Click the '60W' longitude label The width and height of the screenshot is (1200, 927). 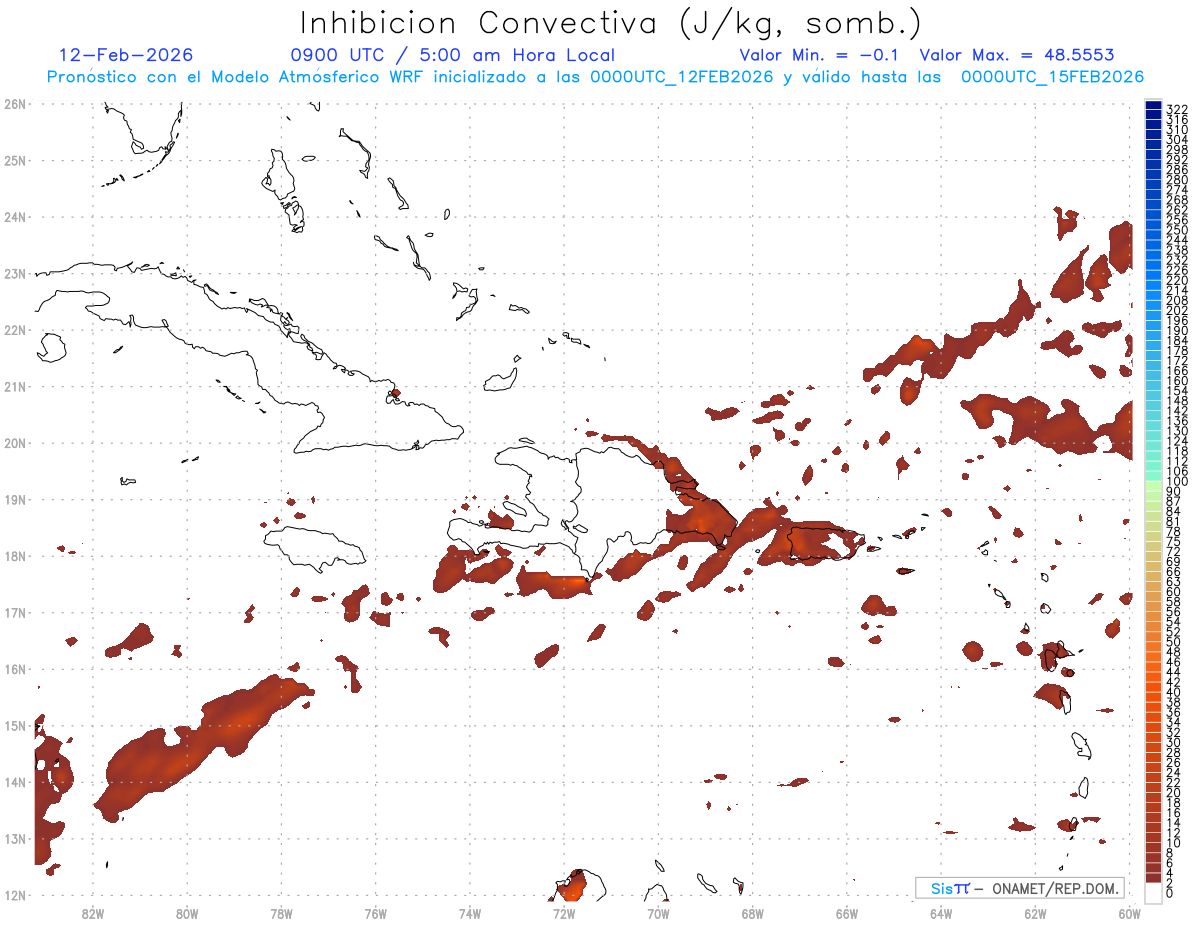(x=1129, y=912)
